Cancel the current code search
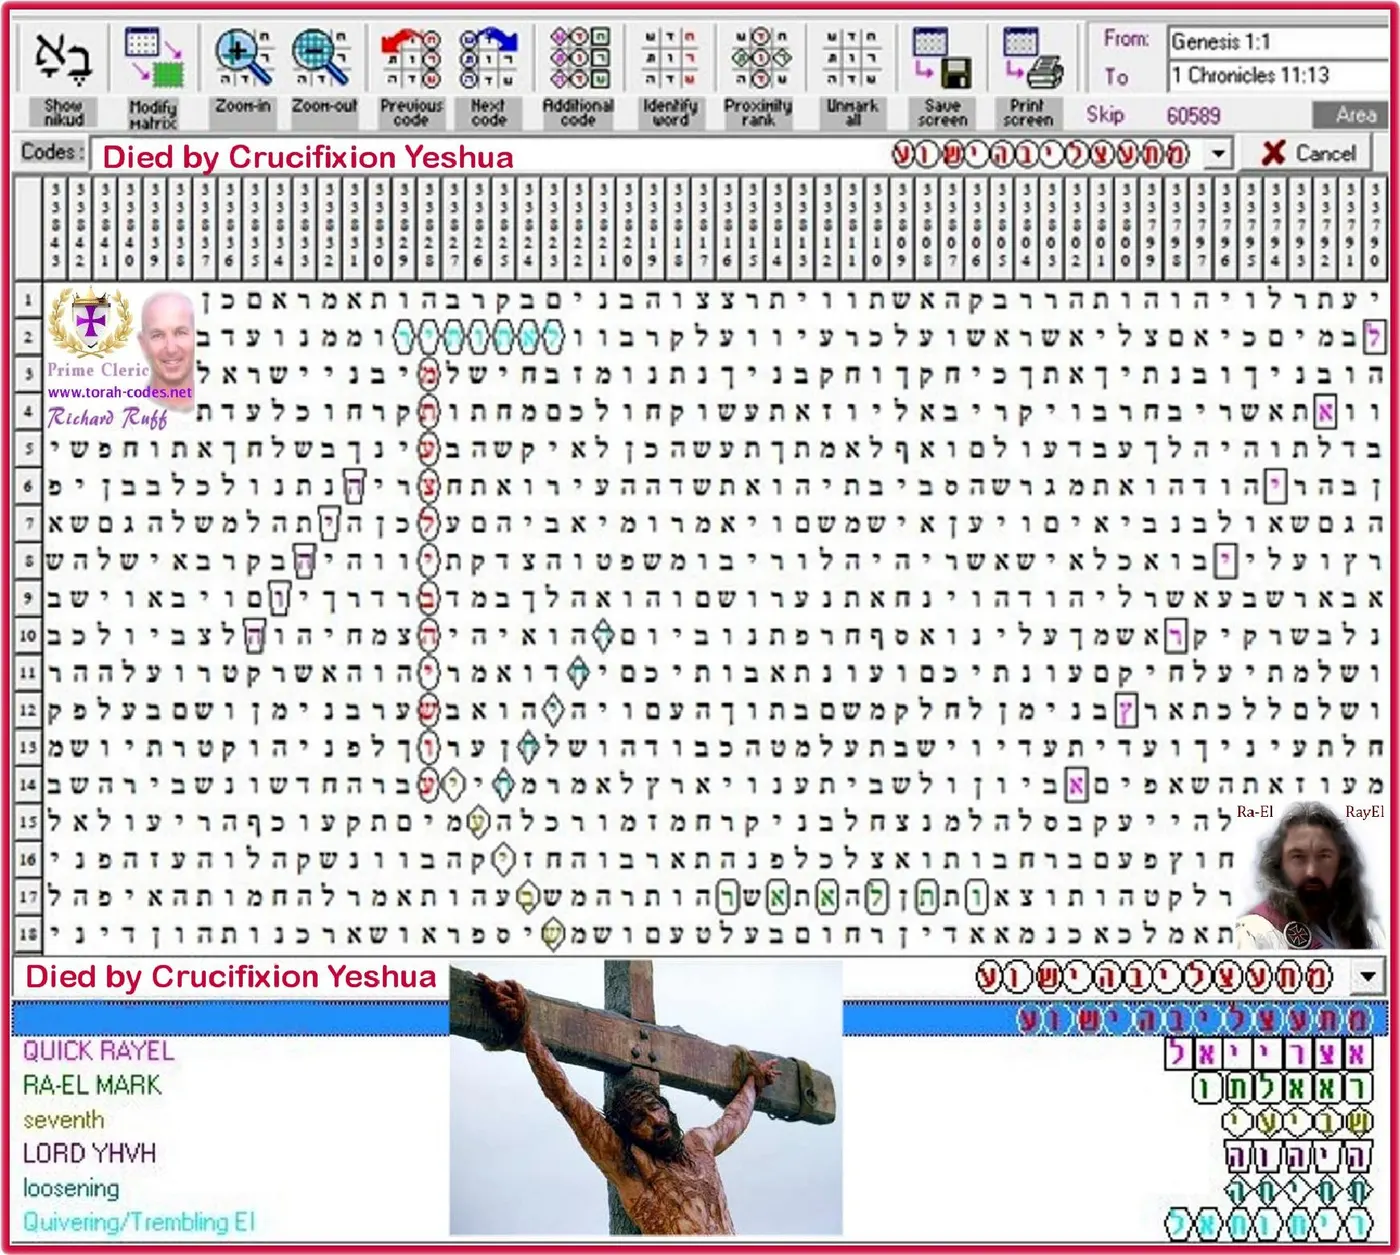Viewport: 1400px width, 1255px height. [1309, 153]
